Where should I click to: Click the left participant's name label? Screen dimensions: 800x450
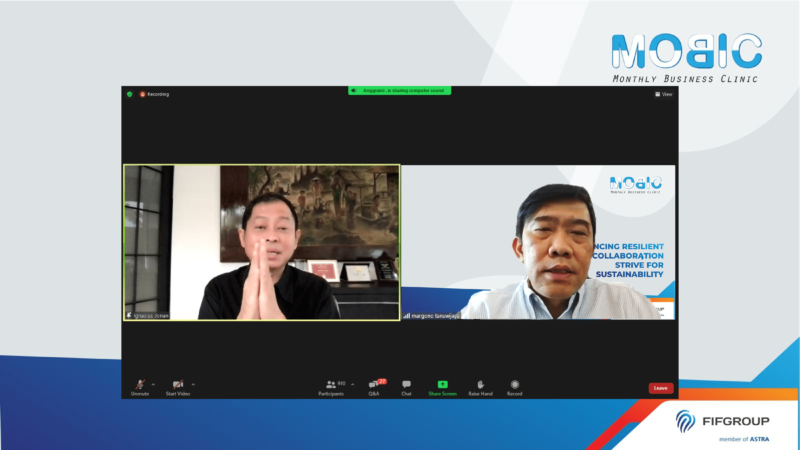pos(148,315)
